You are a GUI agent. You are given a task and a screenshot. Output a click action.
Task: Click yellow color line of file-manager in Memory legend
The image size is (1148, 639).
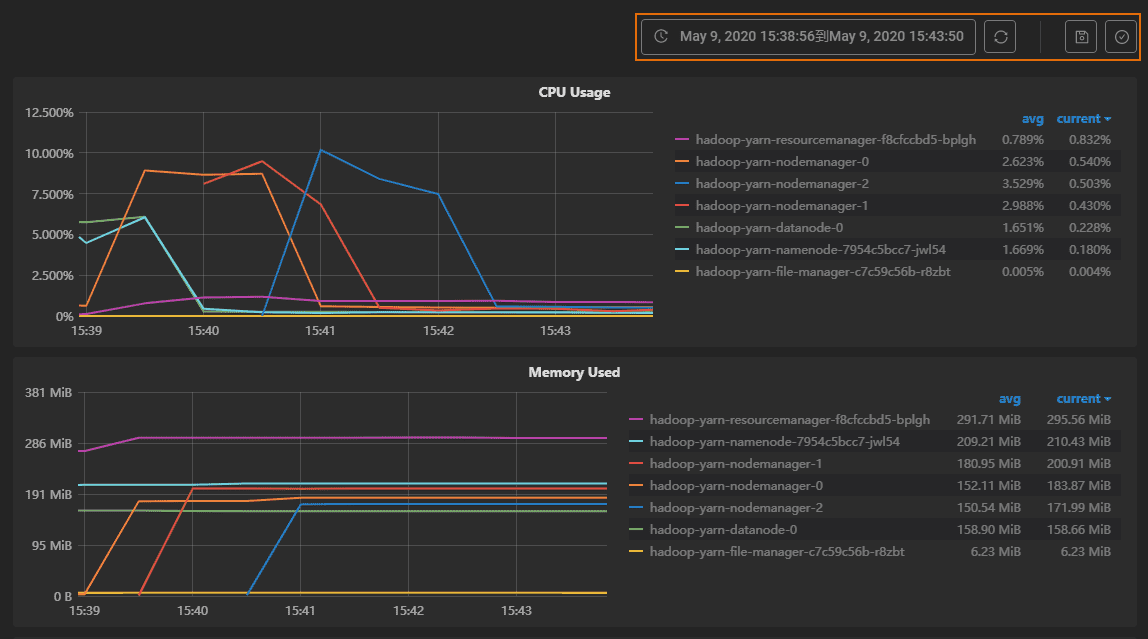coord(636,552)
